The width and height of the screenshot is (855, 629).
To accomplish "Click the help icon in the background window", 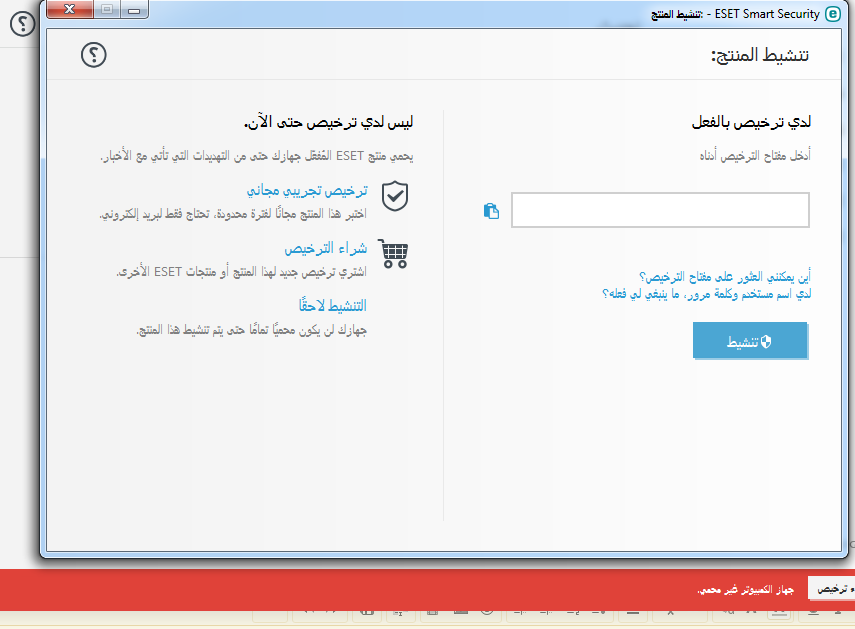I will tap(22, 23).
